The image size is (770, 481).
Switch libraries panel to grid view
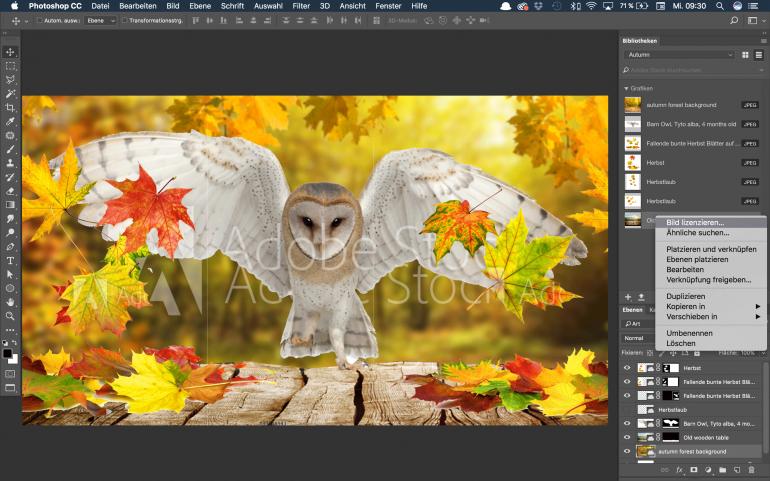[x=745, y=55]
